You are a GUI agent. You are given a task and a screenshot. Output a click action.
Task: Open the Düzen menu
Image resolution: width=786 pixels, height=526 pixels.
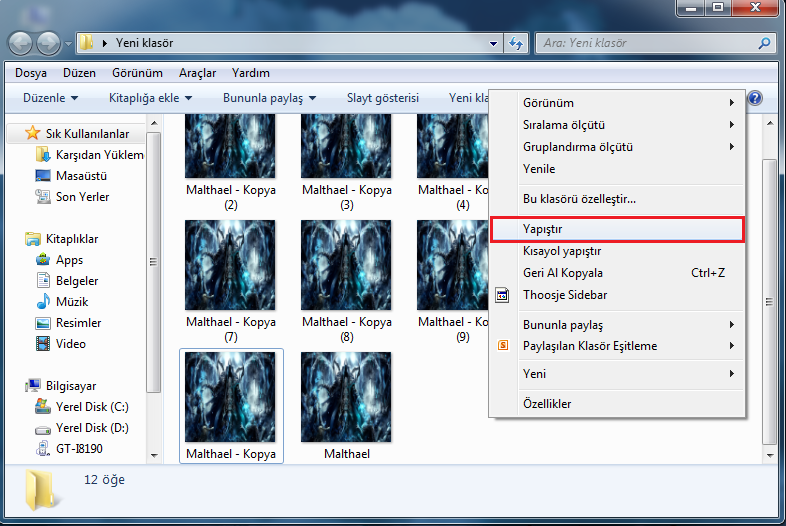pyautogui.click(x=79, y=73)
